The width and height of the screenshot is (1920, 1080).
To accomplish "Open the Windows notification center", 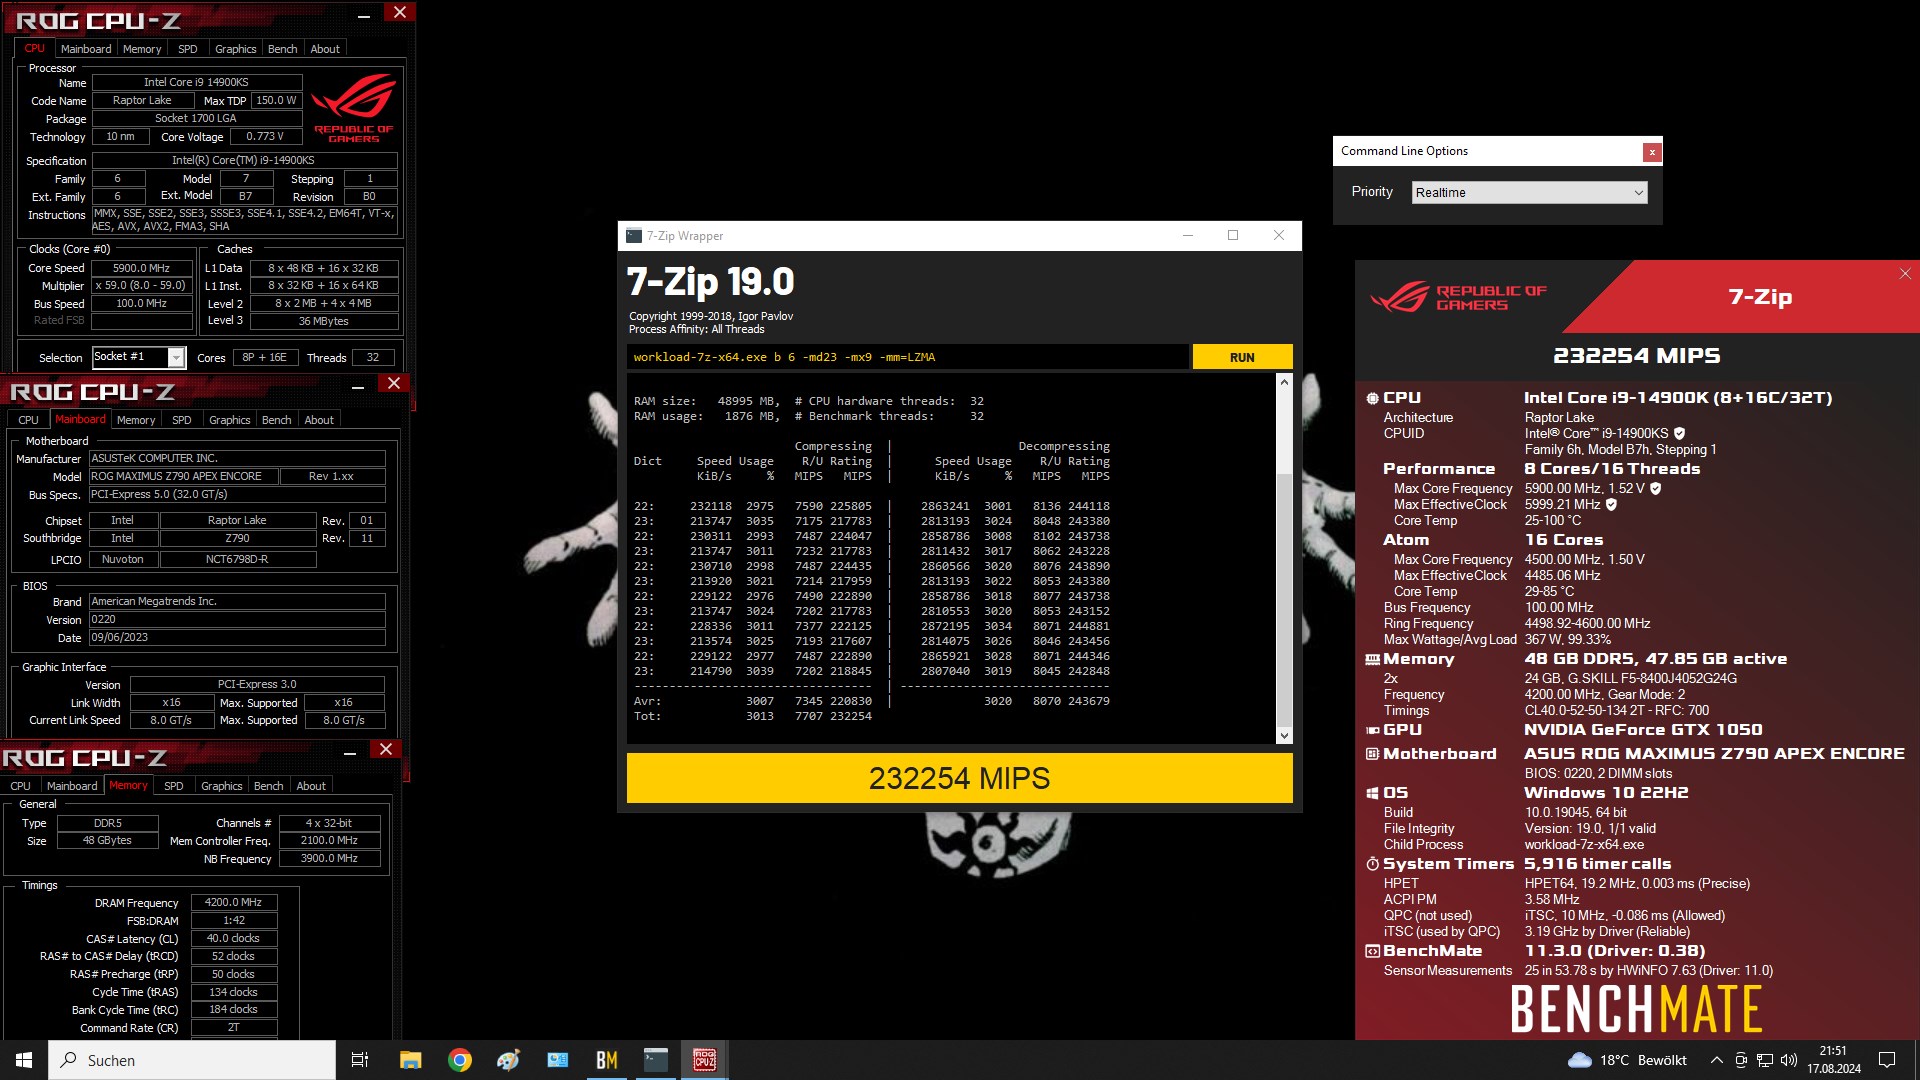I will coord(1887,1060).
